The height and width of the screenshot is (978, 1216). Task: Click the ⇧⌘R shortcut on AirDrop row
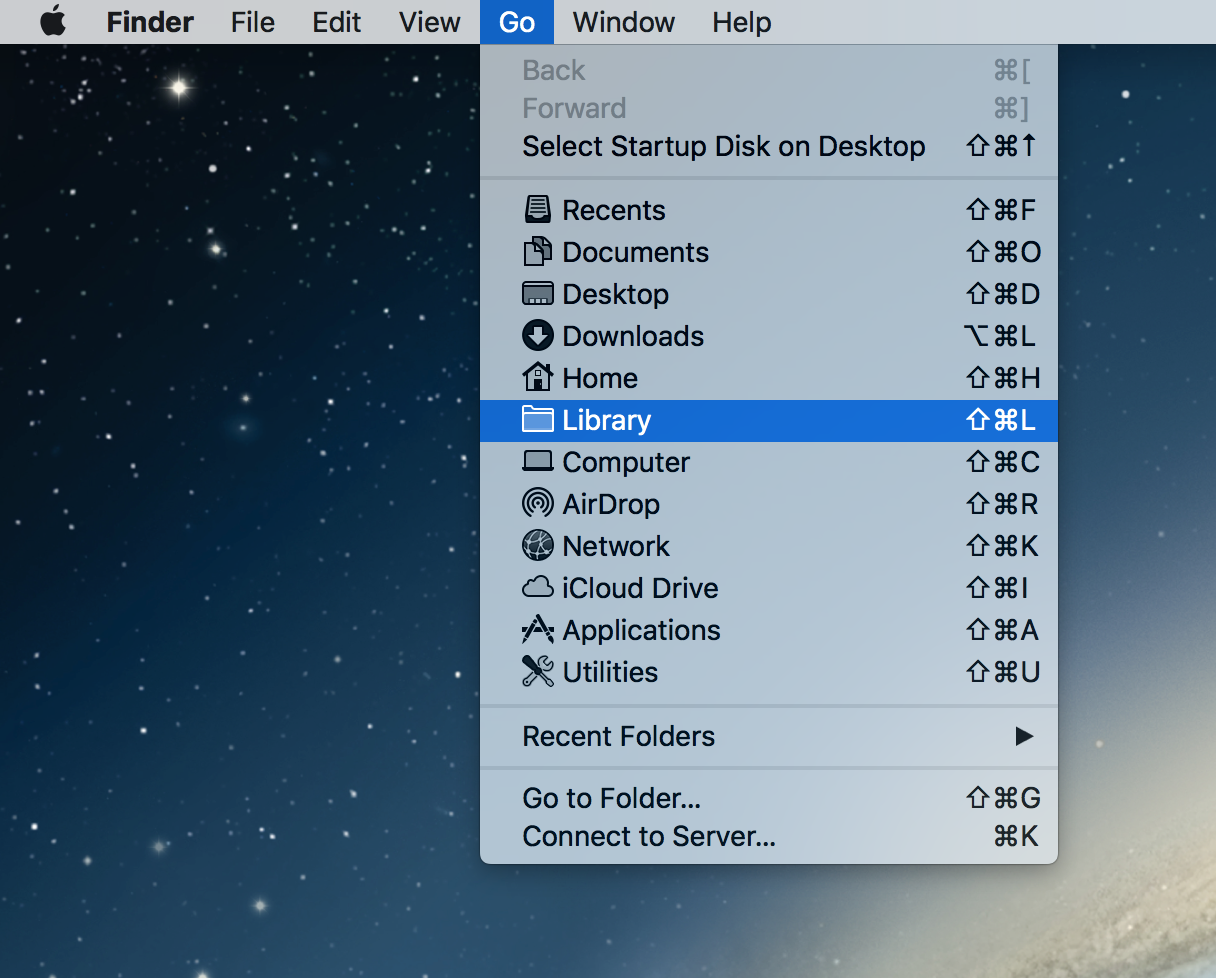(x=1002, y=504)
